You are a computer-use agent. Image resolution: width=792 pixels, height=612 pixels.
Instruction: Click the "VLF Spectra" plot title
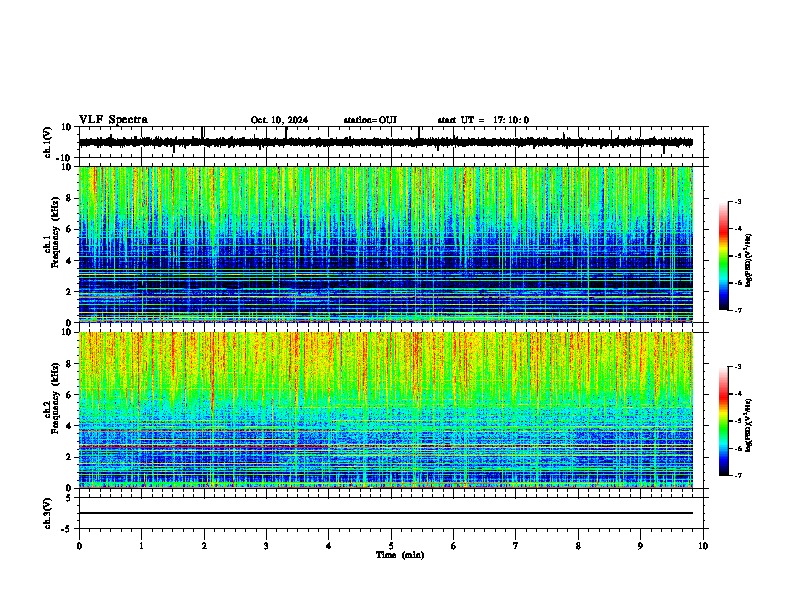coord(113,119)
